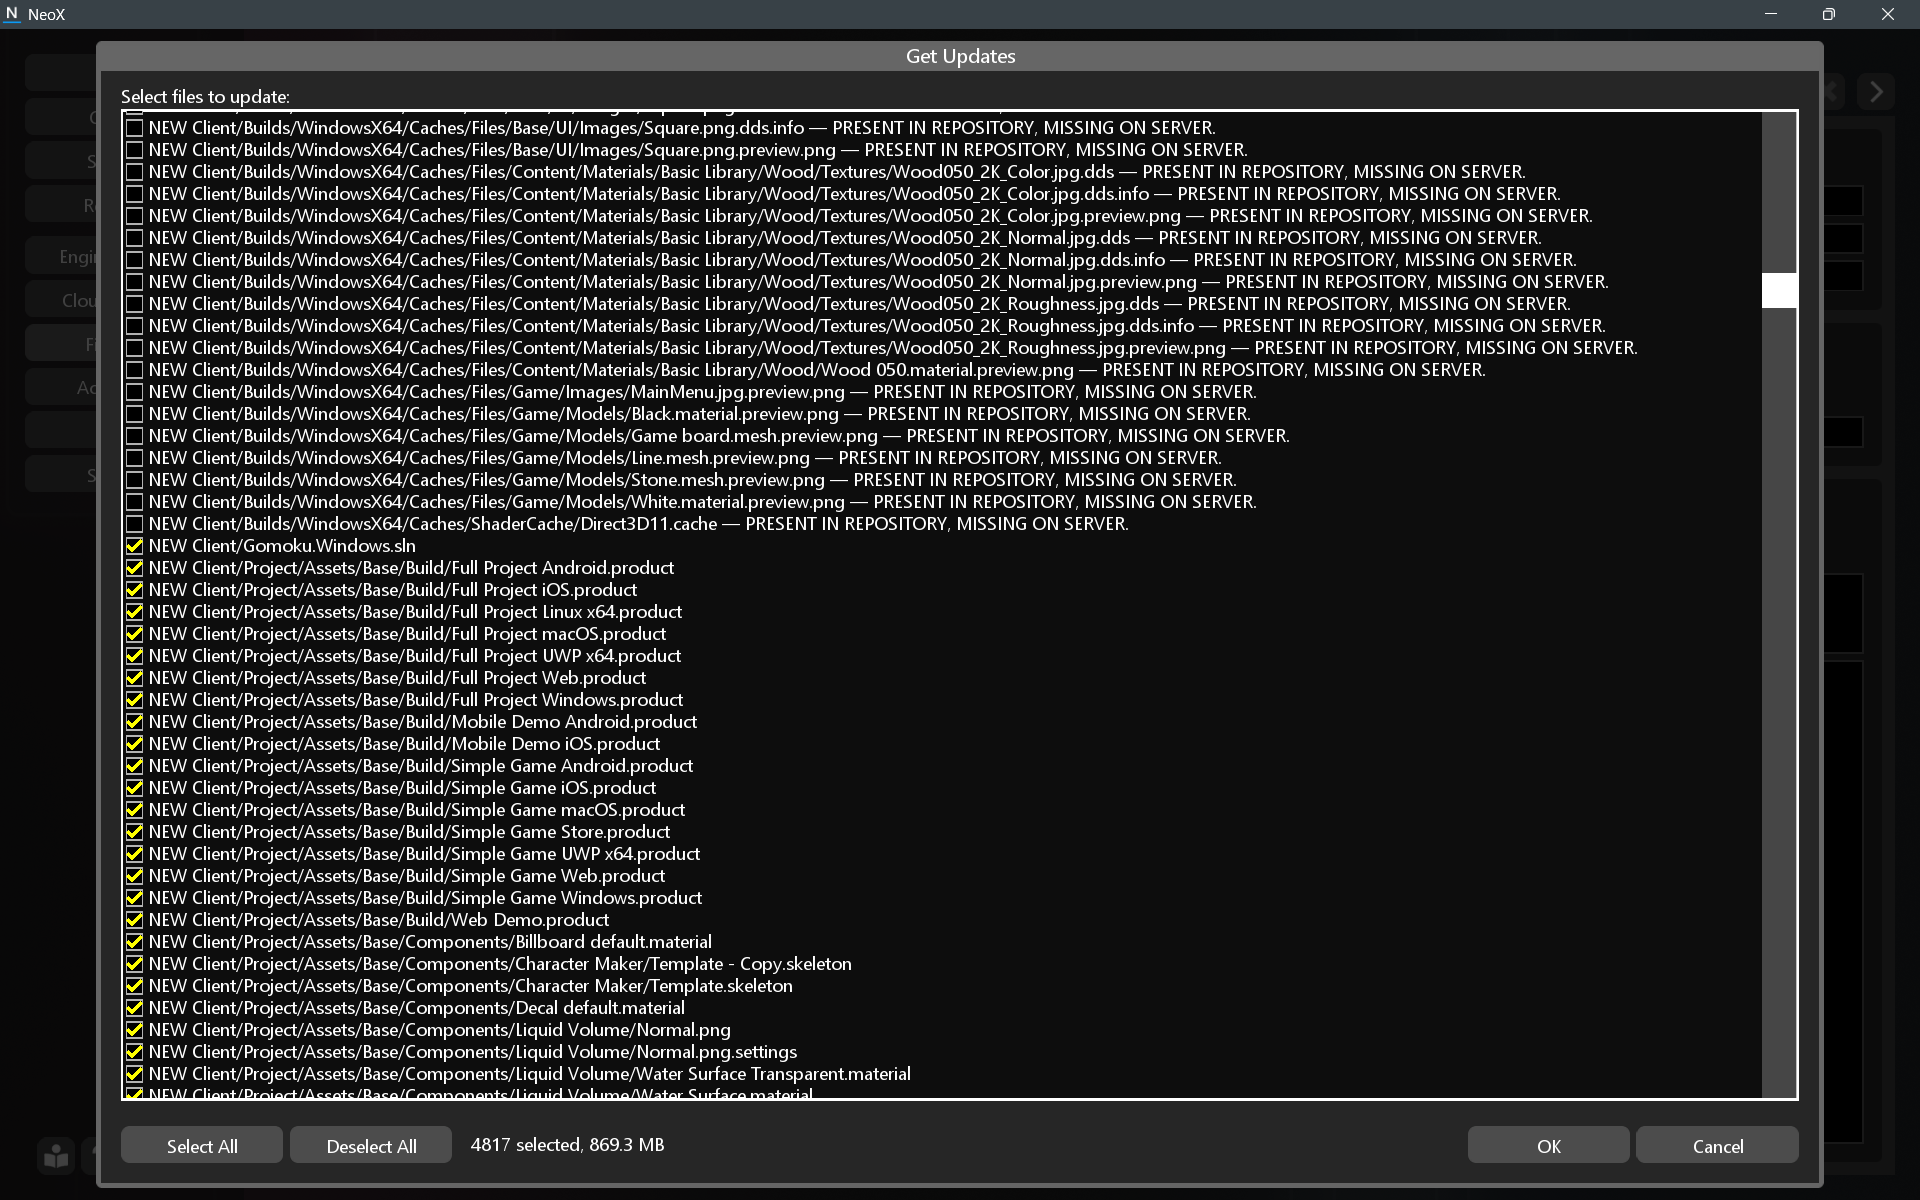Check the Direct3D11.cache file checkbox
Viewport: 1920px width, 1200px height.
[x=134, y=524]
